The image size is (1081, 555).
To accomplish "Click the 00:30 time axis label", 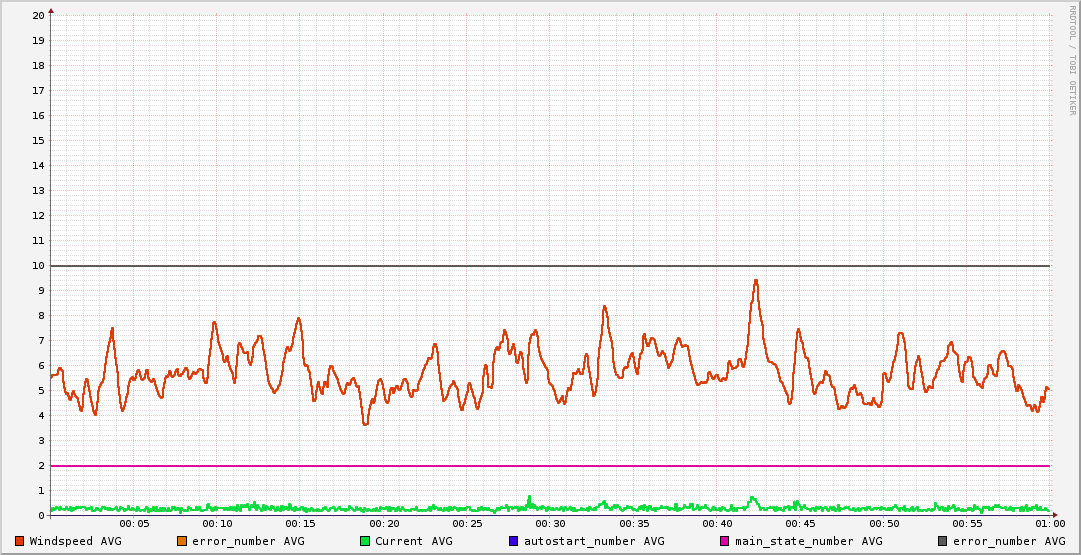I will [550, 523].
